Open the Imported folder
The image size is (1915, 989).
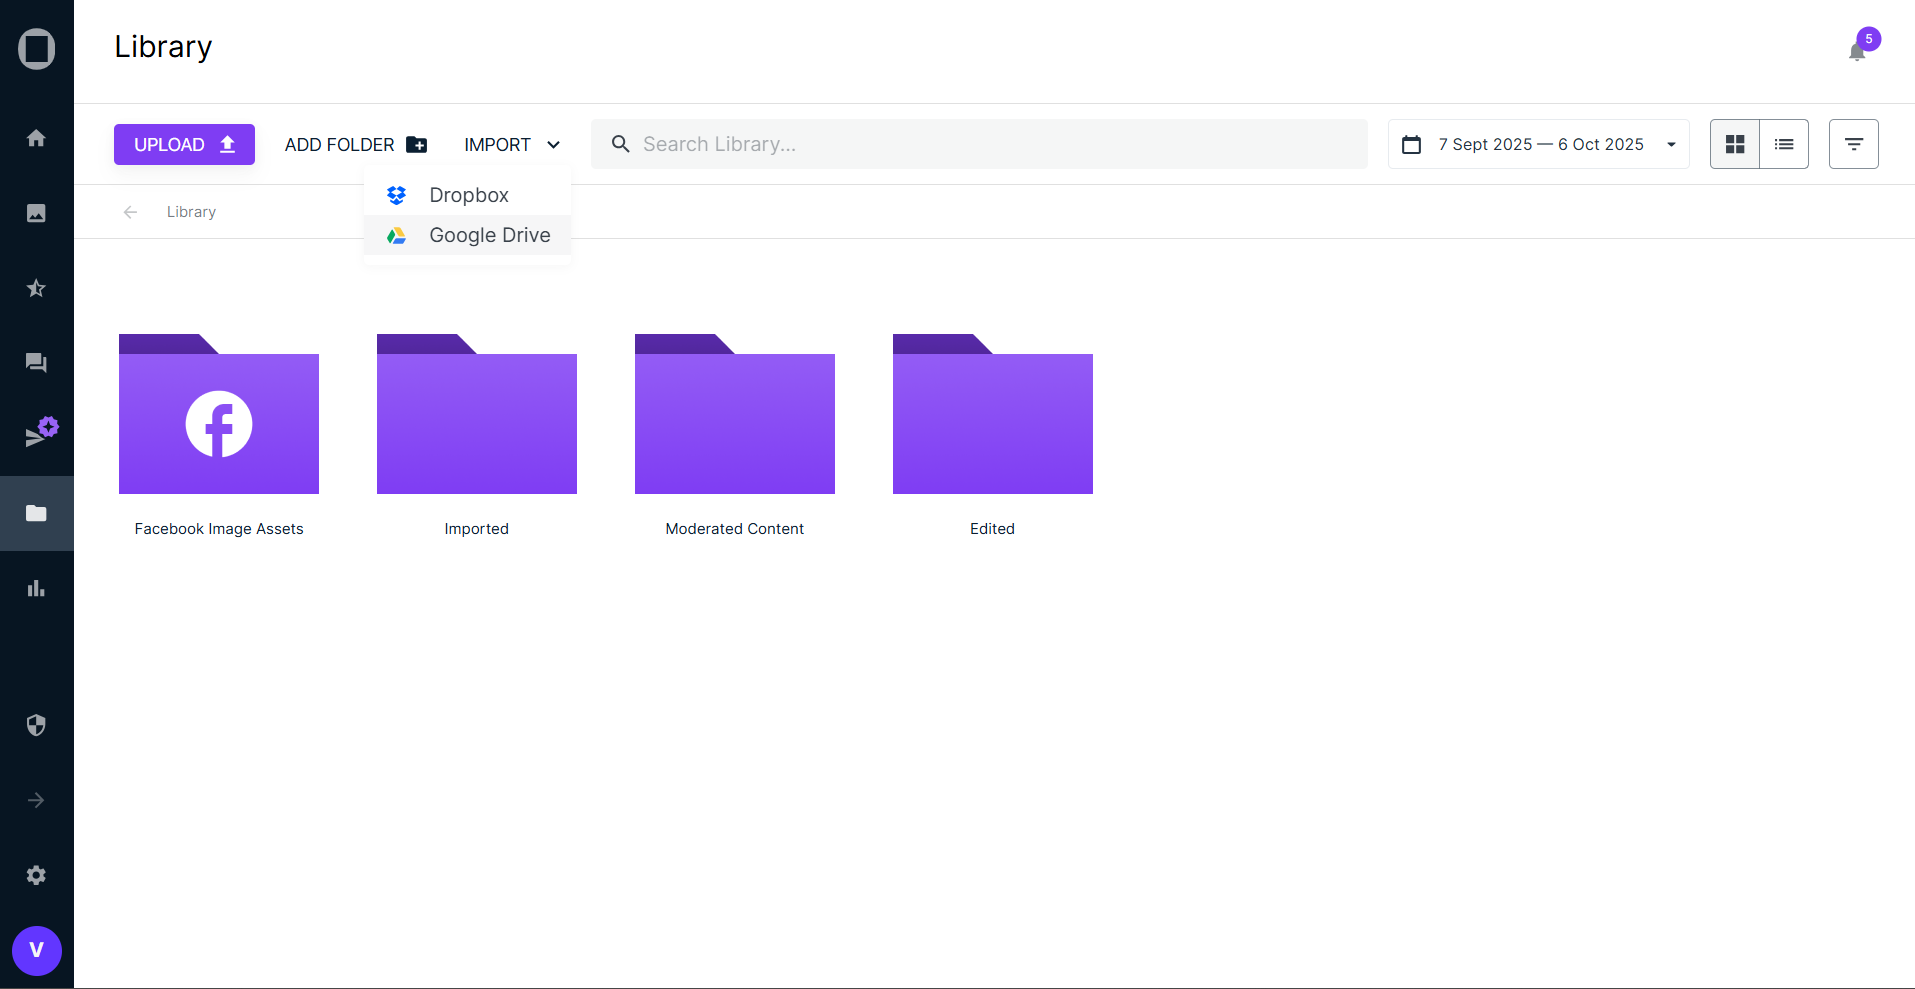click(477, 414)
